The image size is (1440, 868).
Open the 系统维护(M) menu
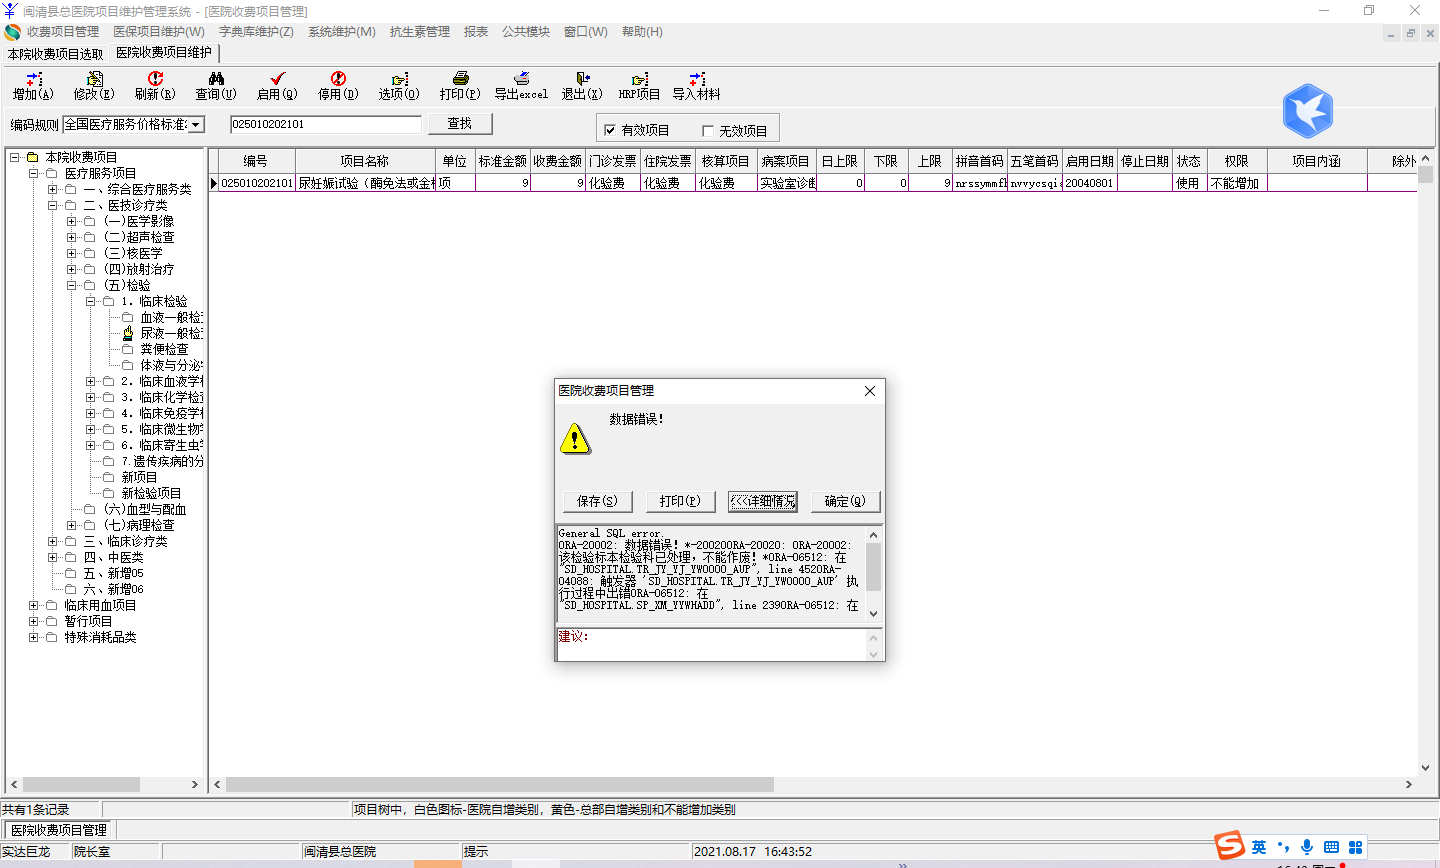[x=342, y=32]
